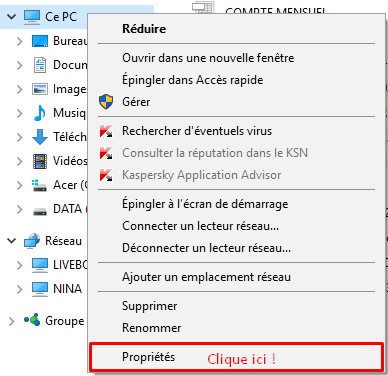
Task: Select Ouvrir dans une nouvelle fenêtre
Action: coord(208,58)
